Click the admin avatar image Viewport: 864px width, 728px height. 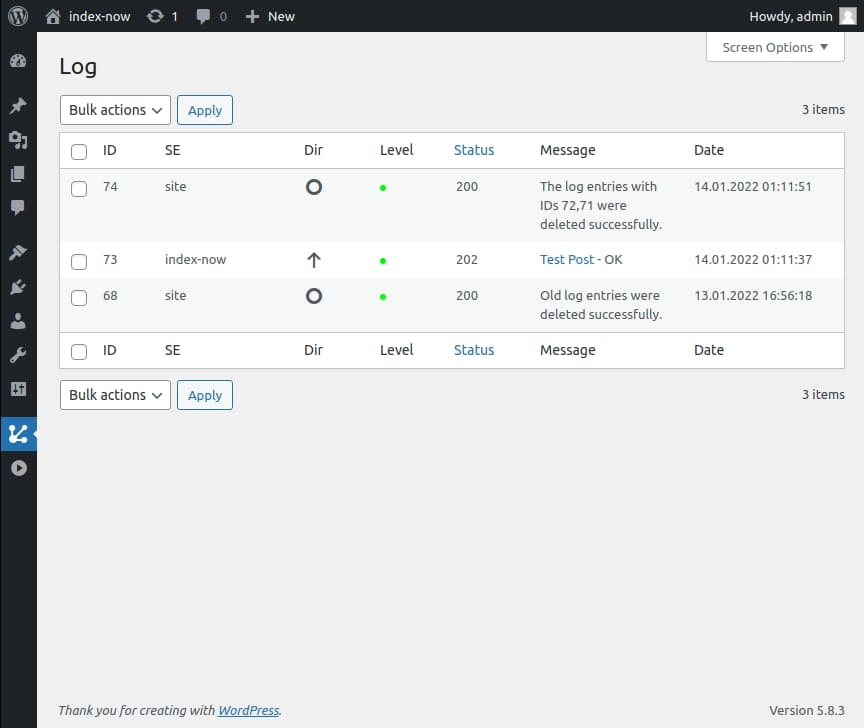847,16
